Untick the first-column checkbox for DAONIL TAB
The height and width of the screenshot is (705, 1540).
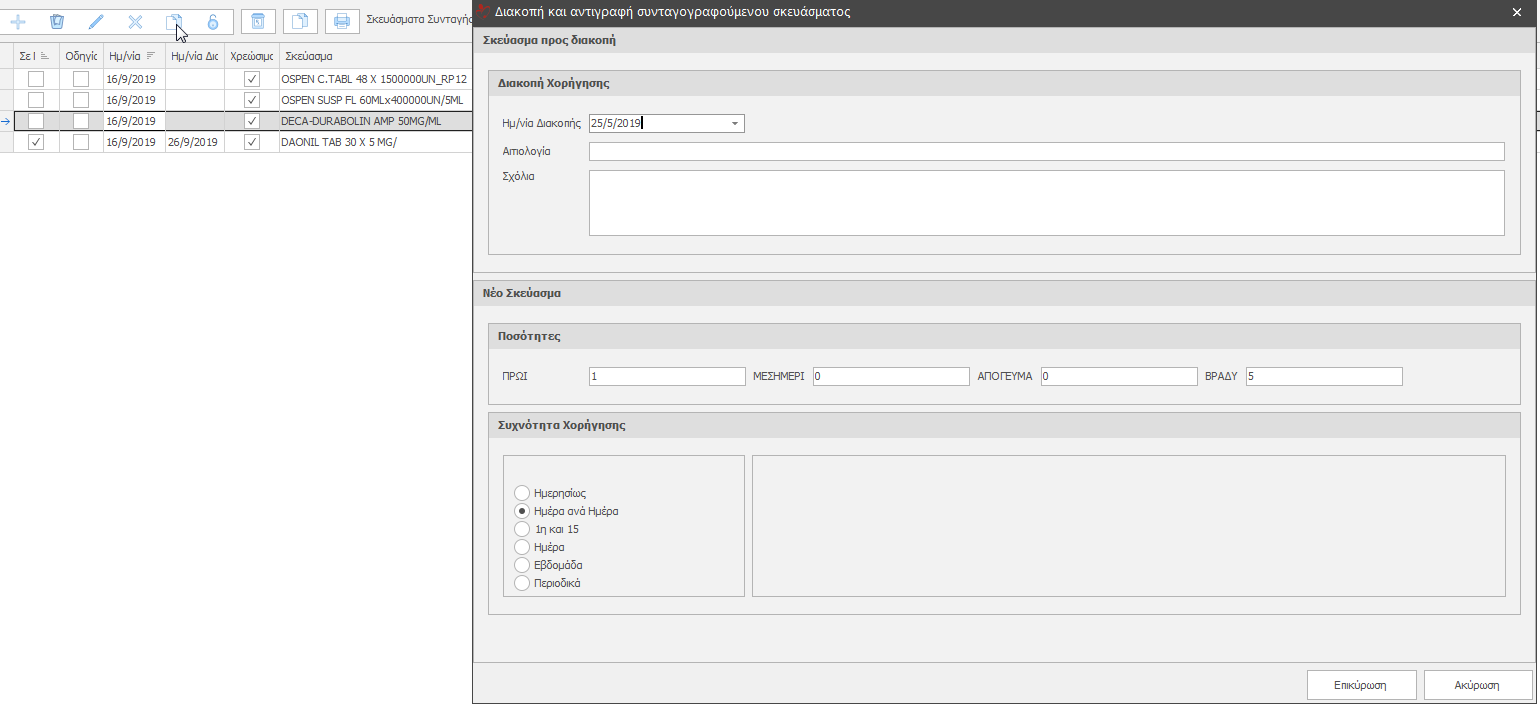pos(36,142)
